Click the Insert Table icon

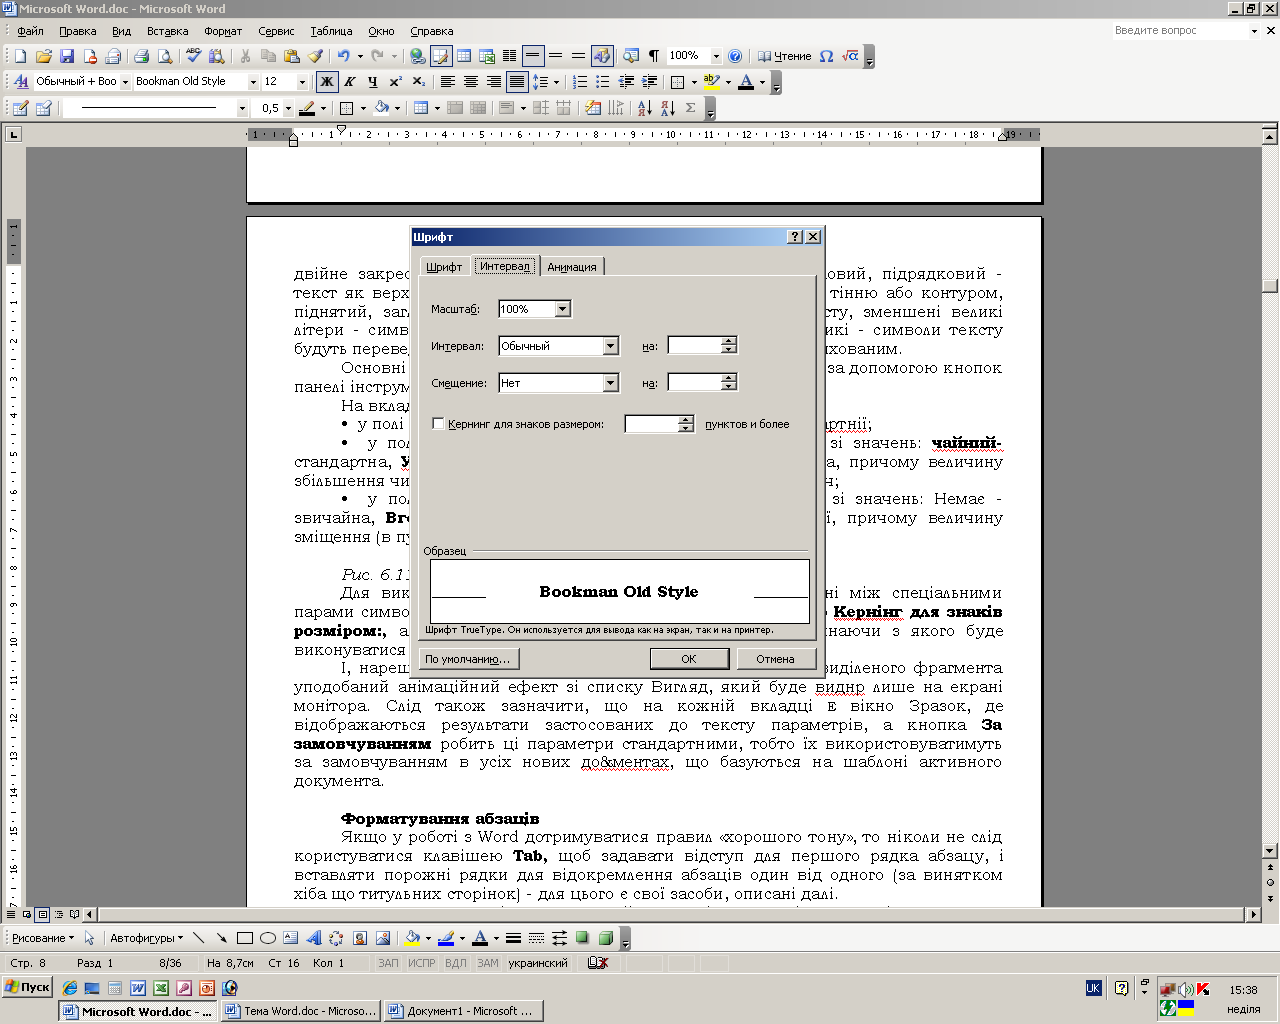click(464, 56)
